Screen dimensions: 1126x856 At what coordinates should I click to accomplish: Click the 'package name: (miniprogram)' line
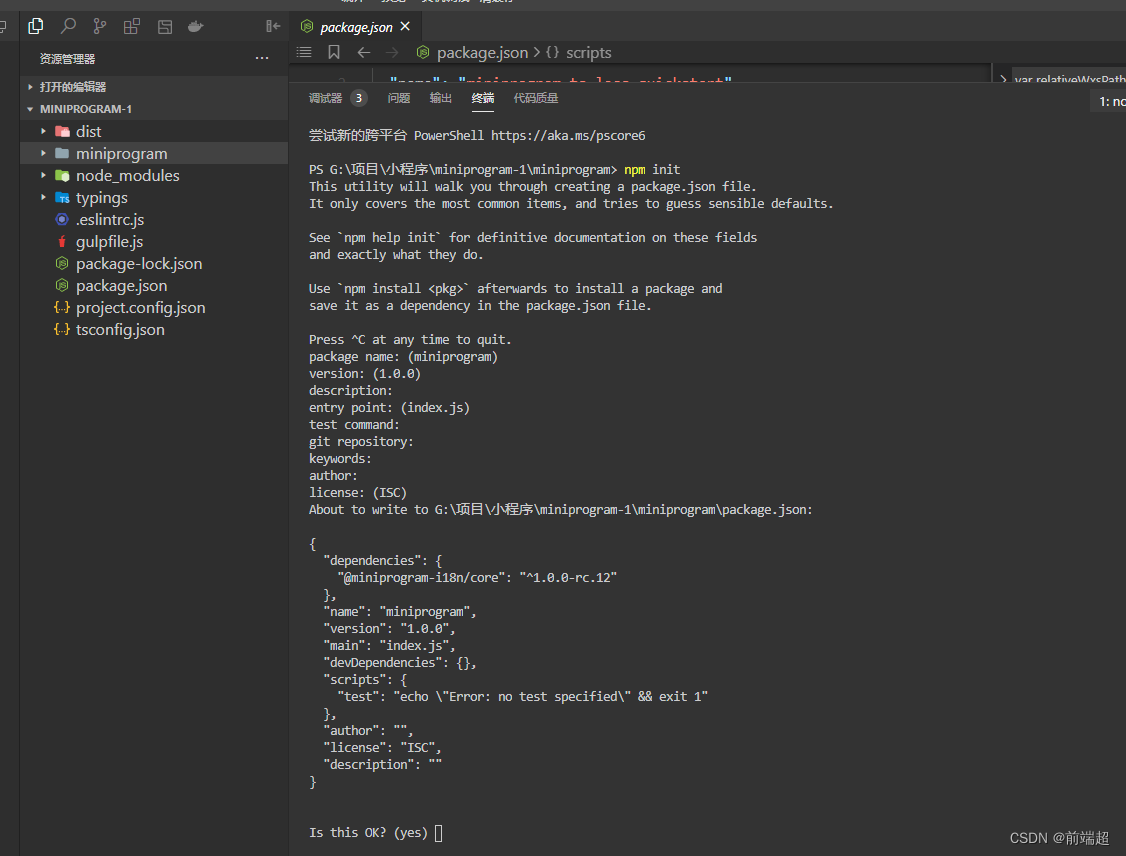coord(404,357)
